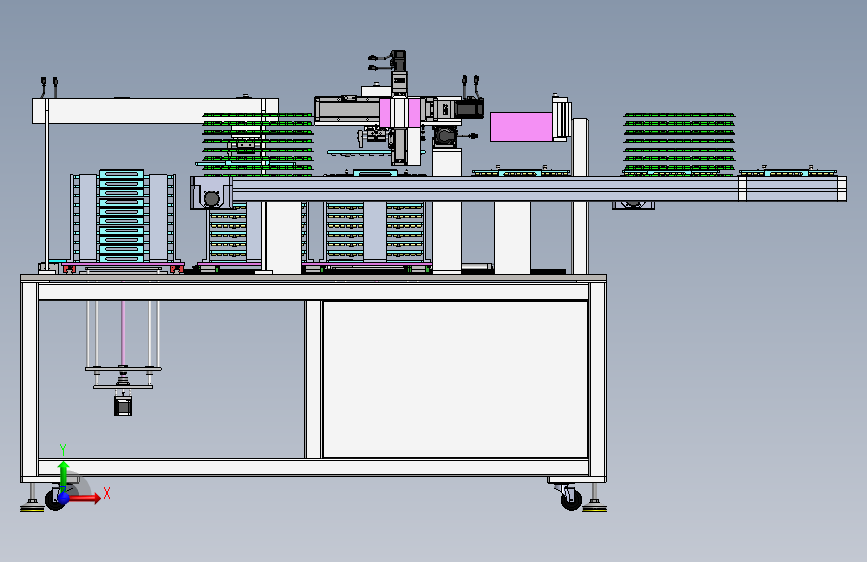
Task: Select the right caster wheel
Action: 571,499
